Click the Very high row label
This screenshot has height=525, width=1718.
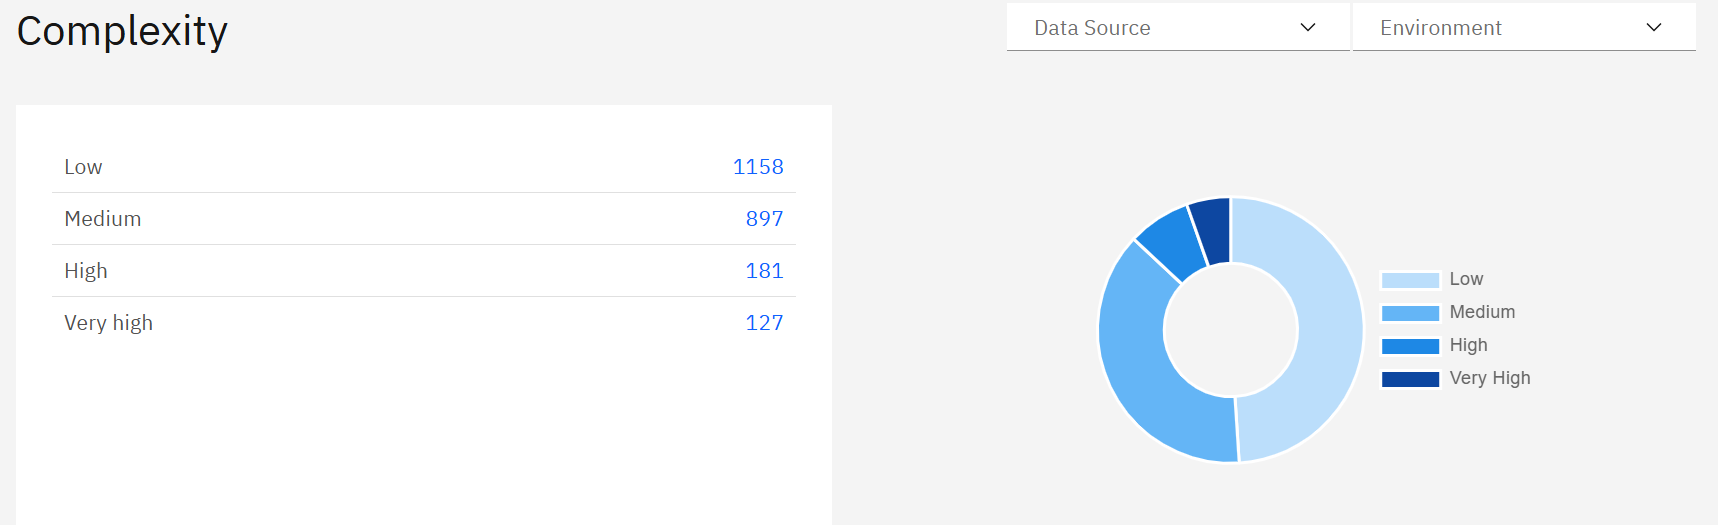[108, 323]
